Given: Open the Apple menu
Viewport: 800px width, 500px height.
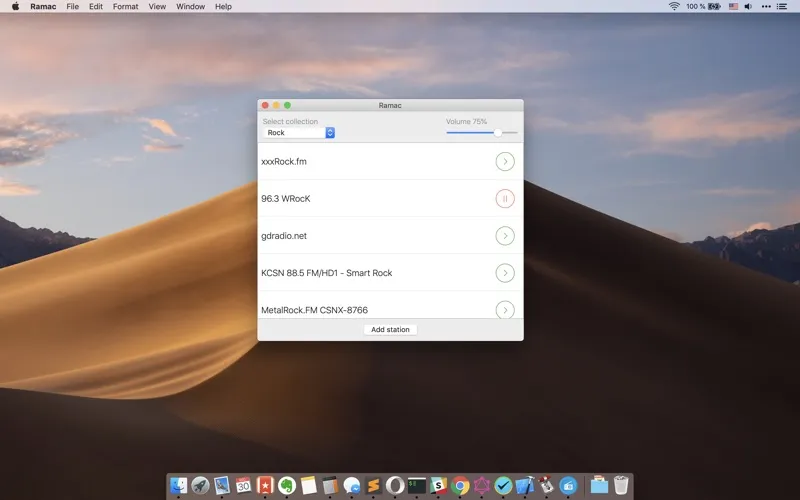Looking at the screenshot, I should tap(15, 7).
